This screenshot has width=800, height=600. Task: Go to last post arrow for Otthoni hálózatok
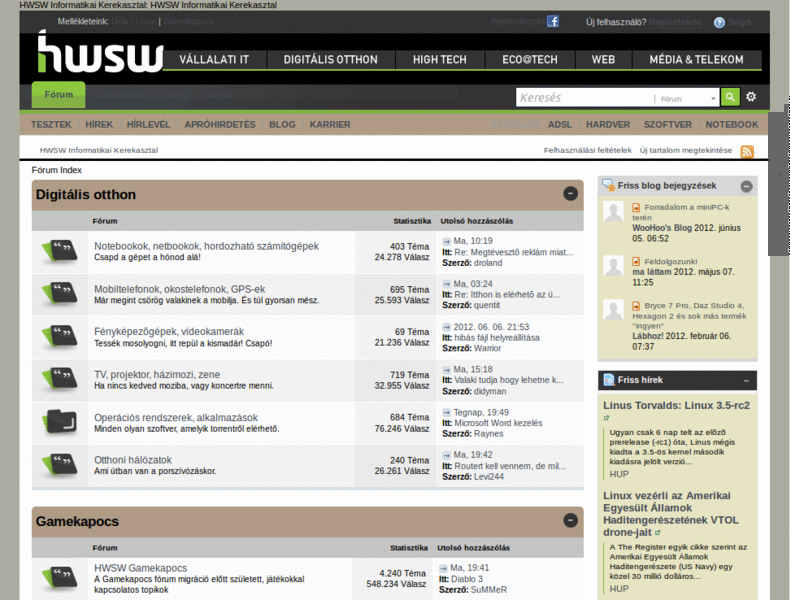pos(446,455)
